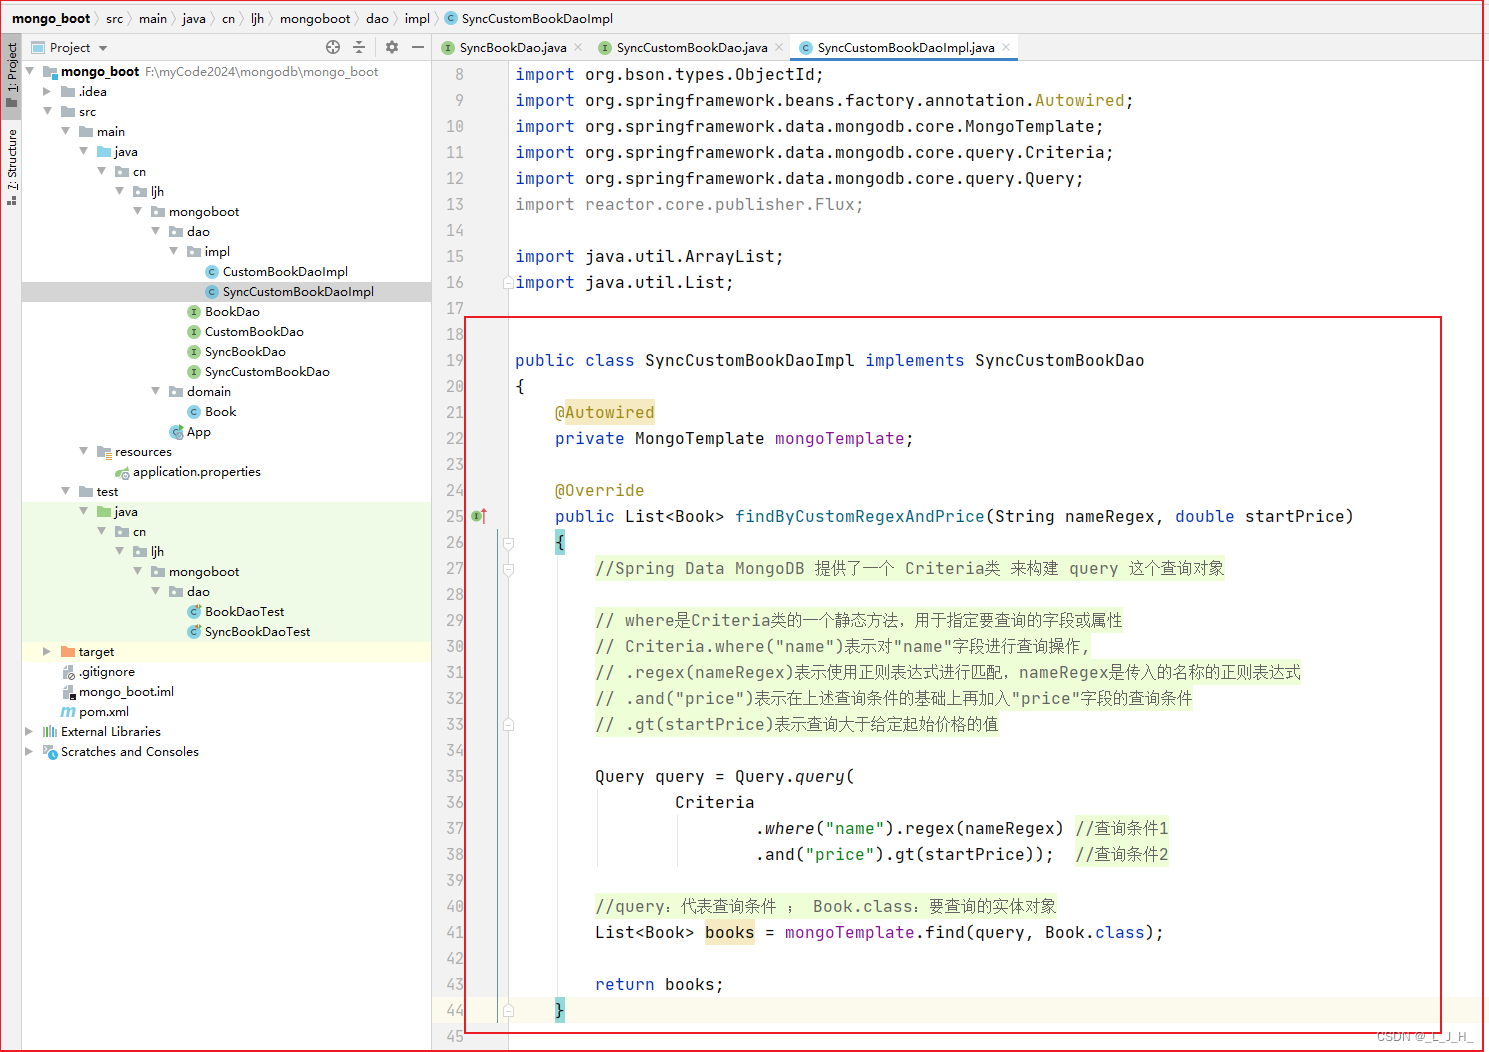Collapse the resources folder
The width and height of the screenshot is (1489, 1052).
[84, 451]
